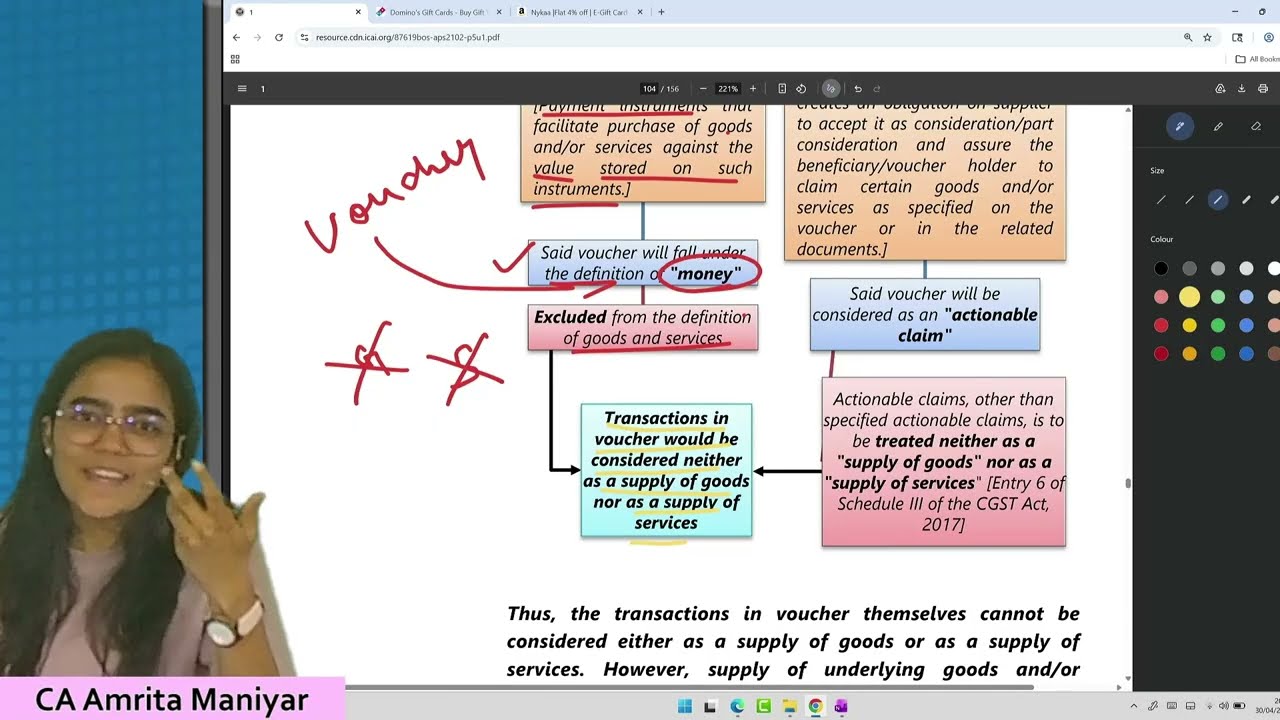
Task: Open the PDF sidebar menu
Action: click(242, 88)
